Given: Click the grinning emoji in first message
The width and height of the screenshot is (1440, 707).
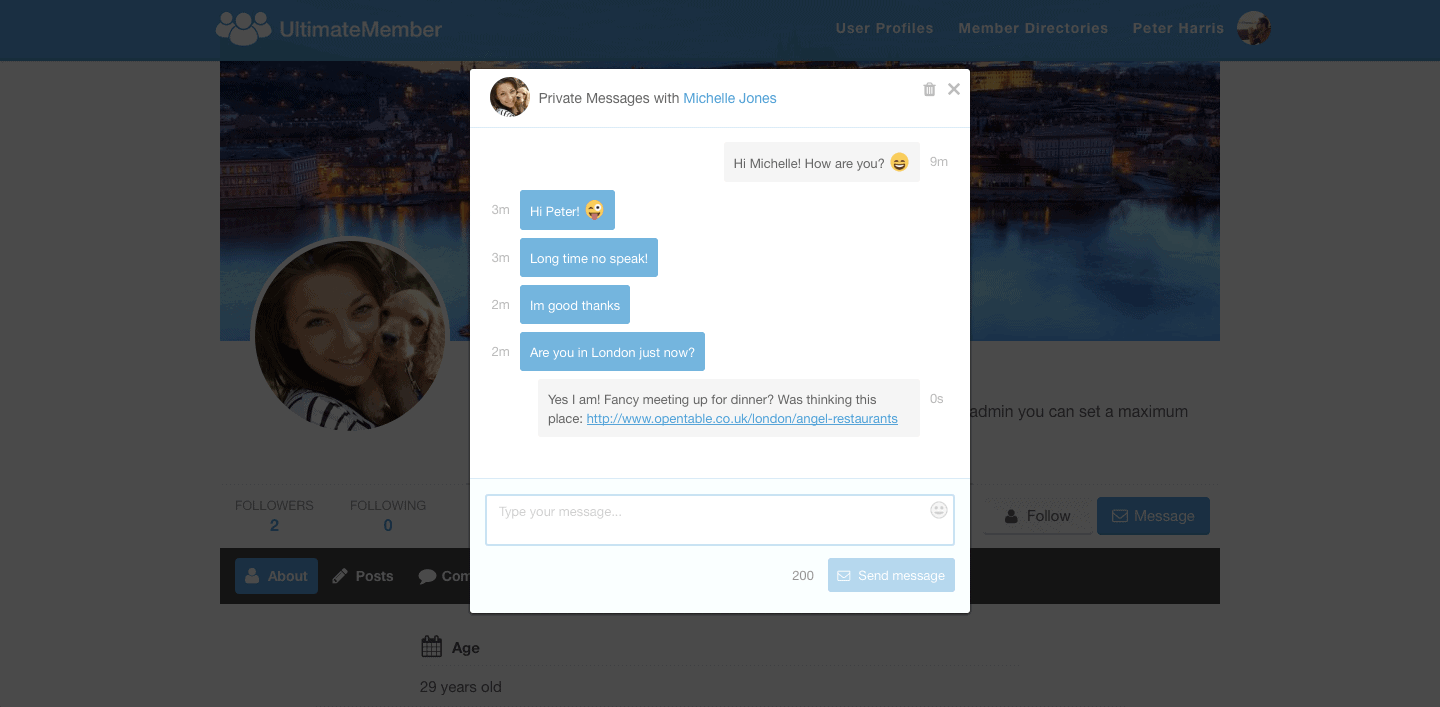Looking at the screenshot, I should 899,162.
